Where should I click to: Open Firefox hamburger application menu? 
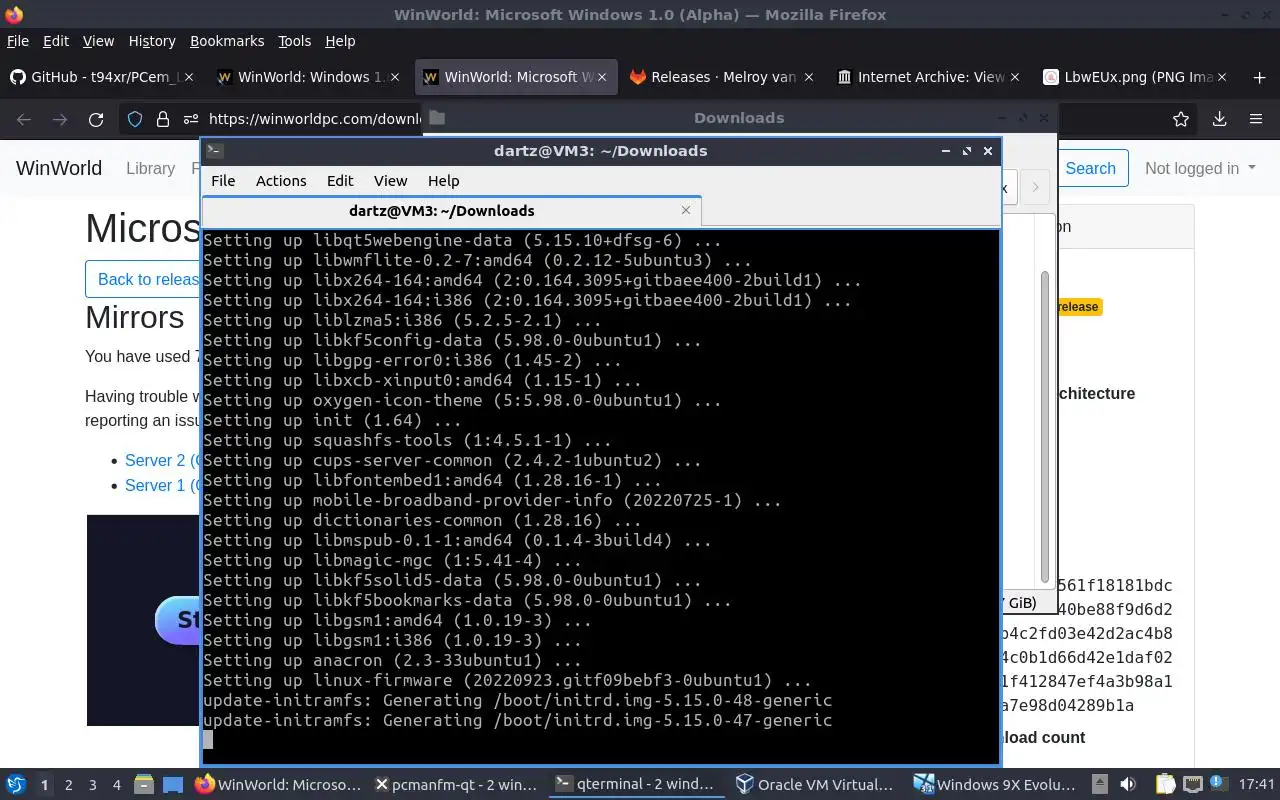point(1256,119)
